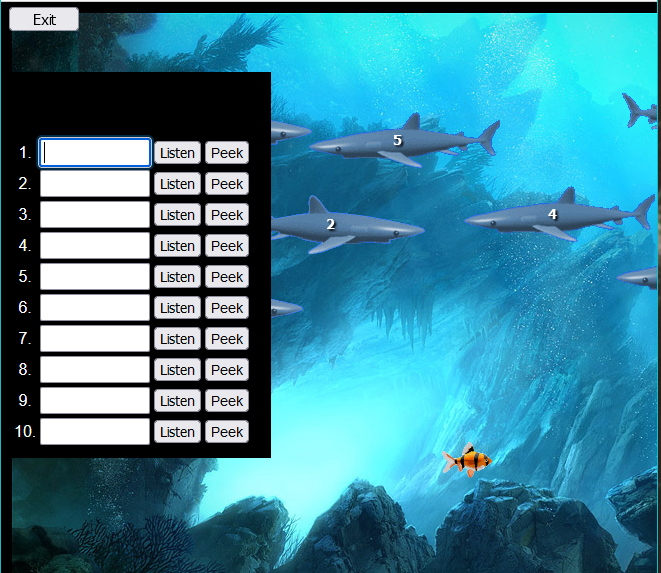661x573 pixels.
Task: Click the Exit button
Action: point(44,19)
